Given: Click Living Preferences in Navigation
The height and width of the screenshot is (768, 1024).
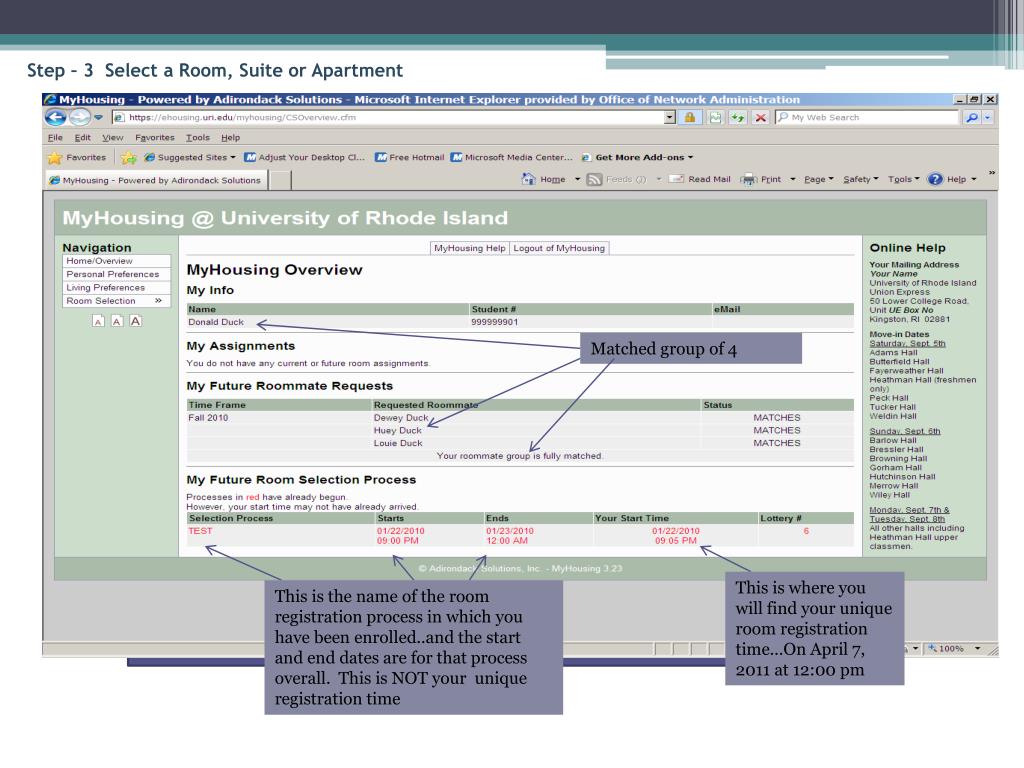Looking at the screenshot, I should click(x=117, y=287).
